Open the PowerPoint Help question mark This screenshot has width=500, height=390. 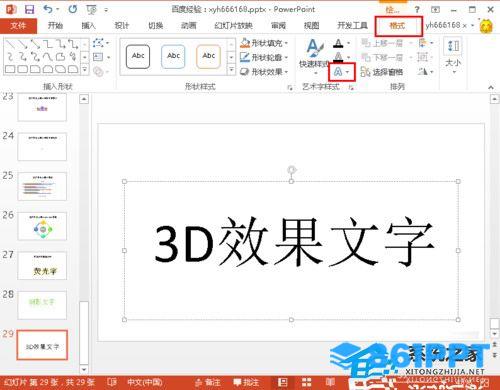[417, 9]
